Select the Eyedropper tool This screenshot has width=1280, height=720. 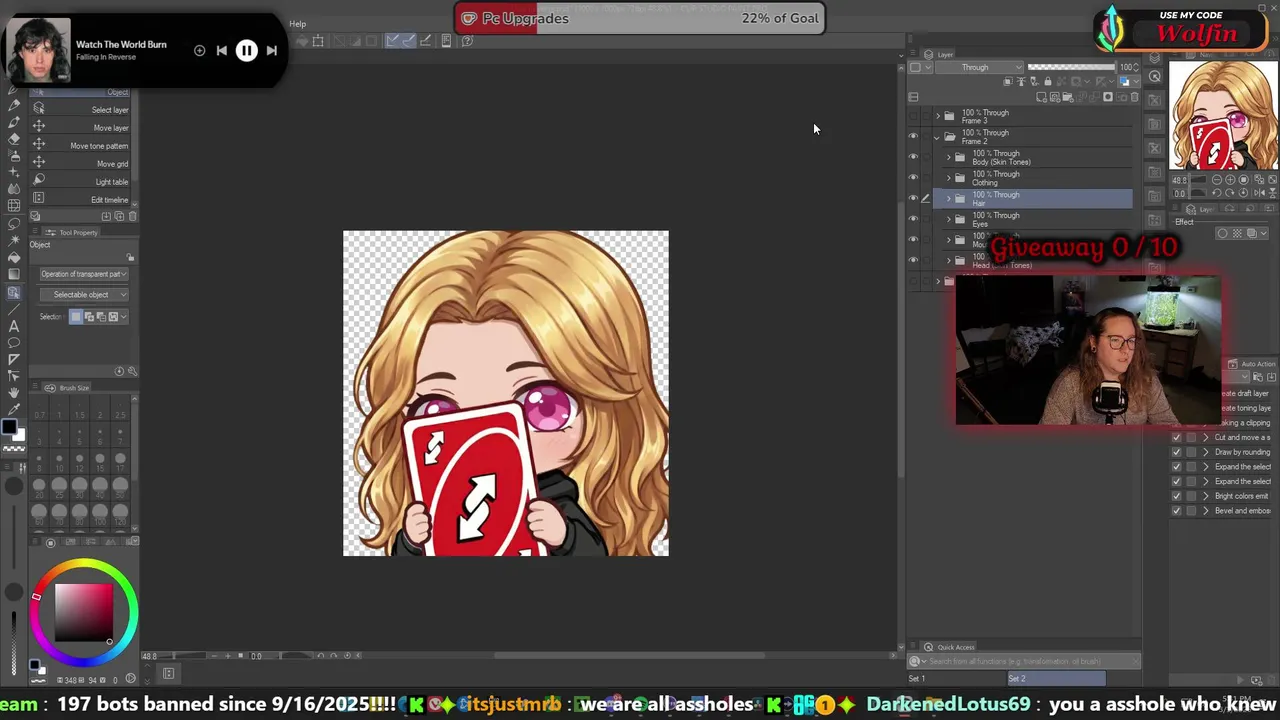[14, 410]
